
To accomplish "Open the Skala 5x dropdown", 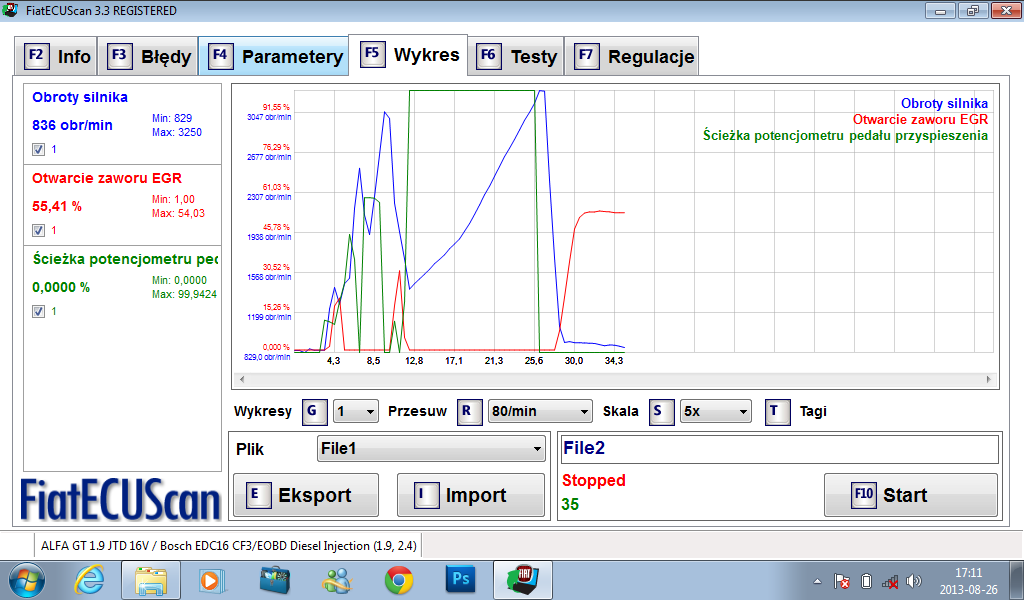I will tap(715, 411).
